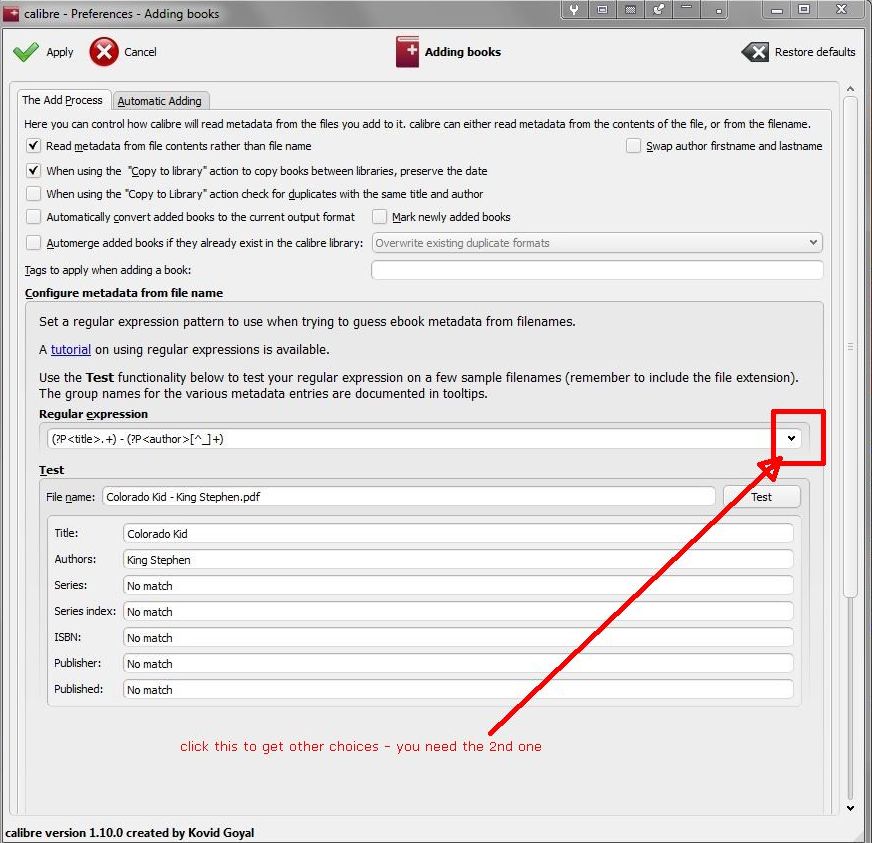The width and height of the screenshot is (872, 843).
Task: Click the Apply button label
Action: point(60,52)
